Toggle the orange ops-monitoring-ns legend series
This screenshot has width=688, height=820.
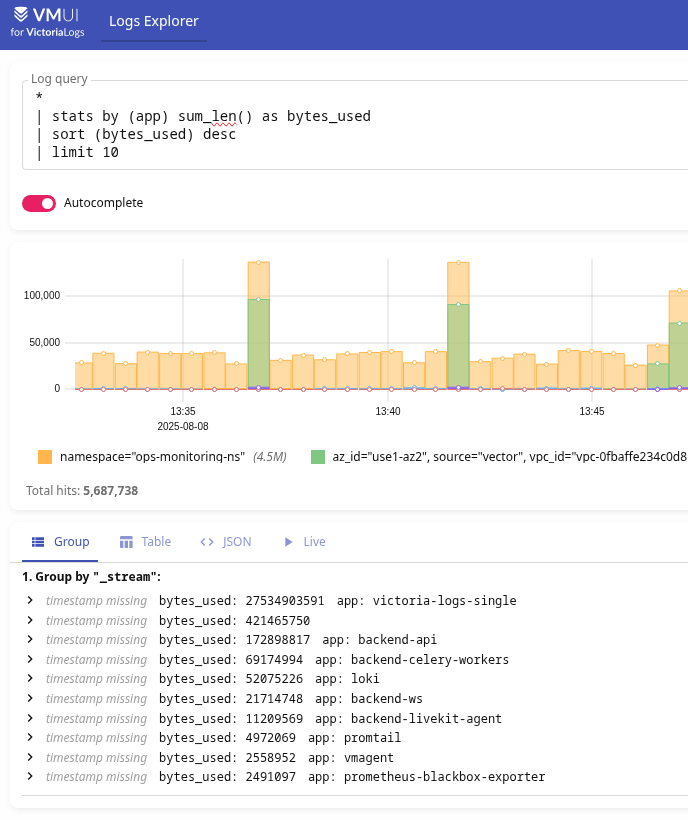tap(162, 457)
